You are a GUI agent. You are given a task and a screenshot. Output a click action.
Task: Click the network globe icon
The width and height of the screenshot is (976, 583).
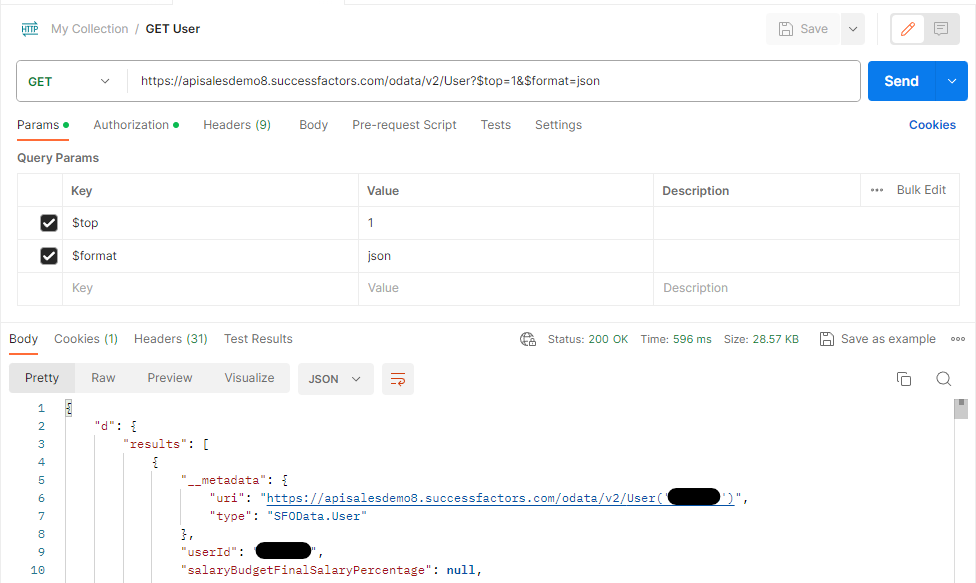[528, 339]
